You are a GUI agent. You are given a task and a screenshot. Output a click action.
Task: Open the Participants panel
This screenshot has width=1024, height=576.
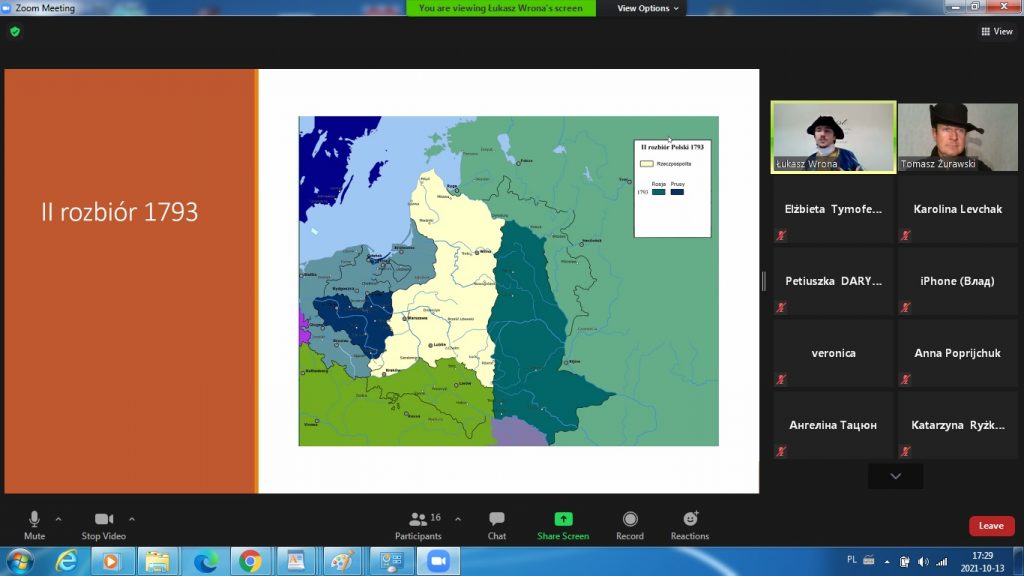coord(418,524)
